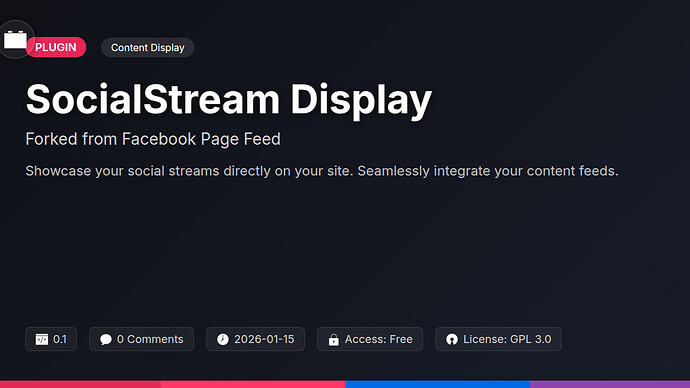Open the 0 Comments label
The width and height of the screenshot is (690, 388).
[150, 339]
